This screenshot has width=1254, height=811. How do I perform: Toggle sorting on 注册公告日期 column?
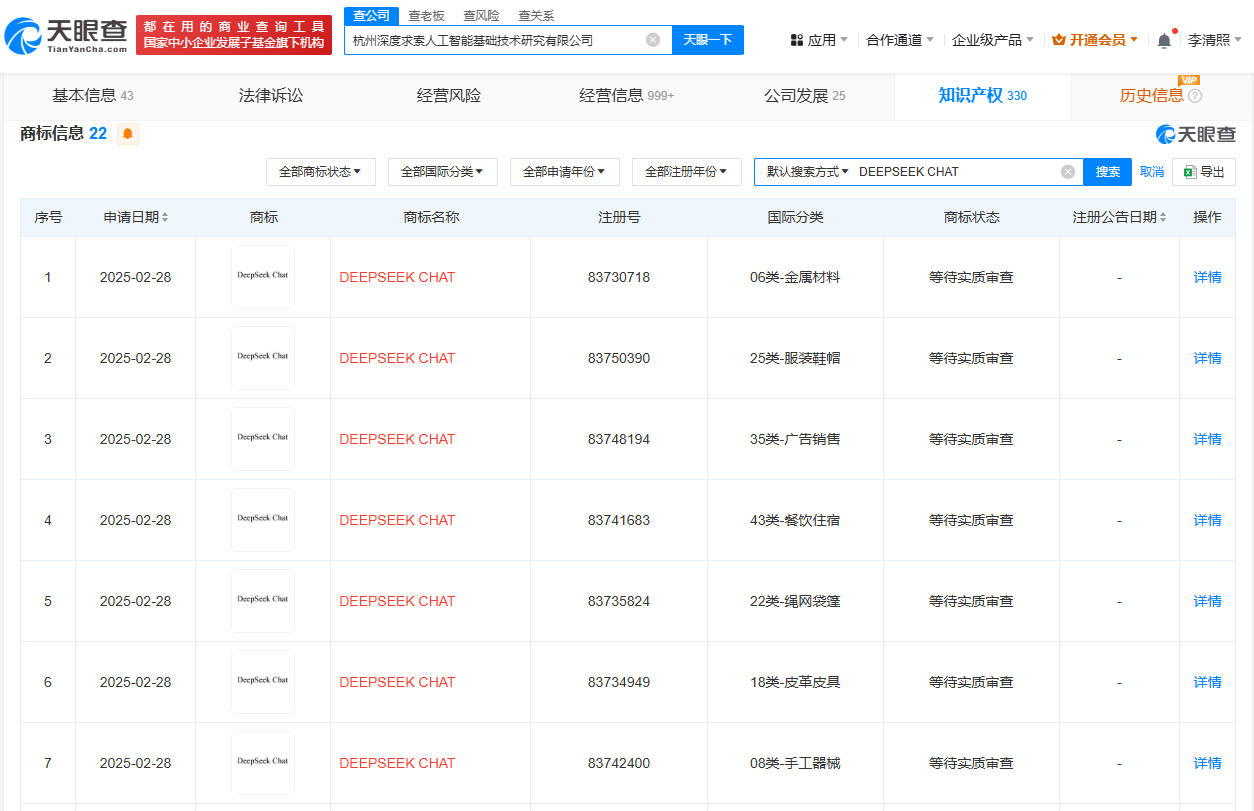(x=1162, y=216)
